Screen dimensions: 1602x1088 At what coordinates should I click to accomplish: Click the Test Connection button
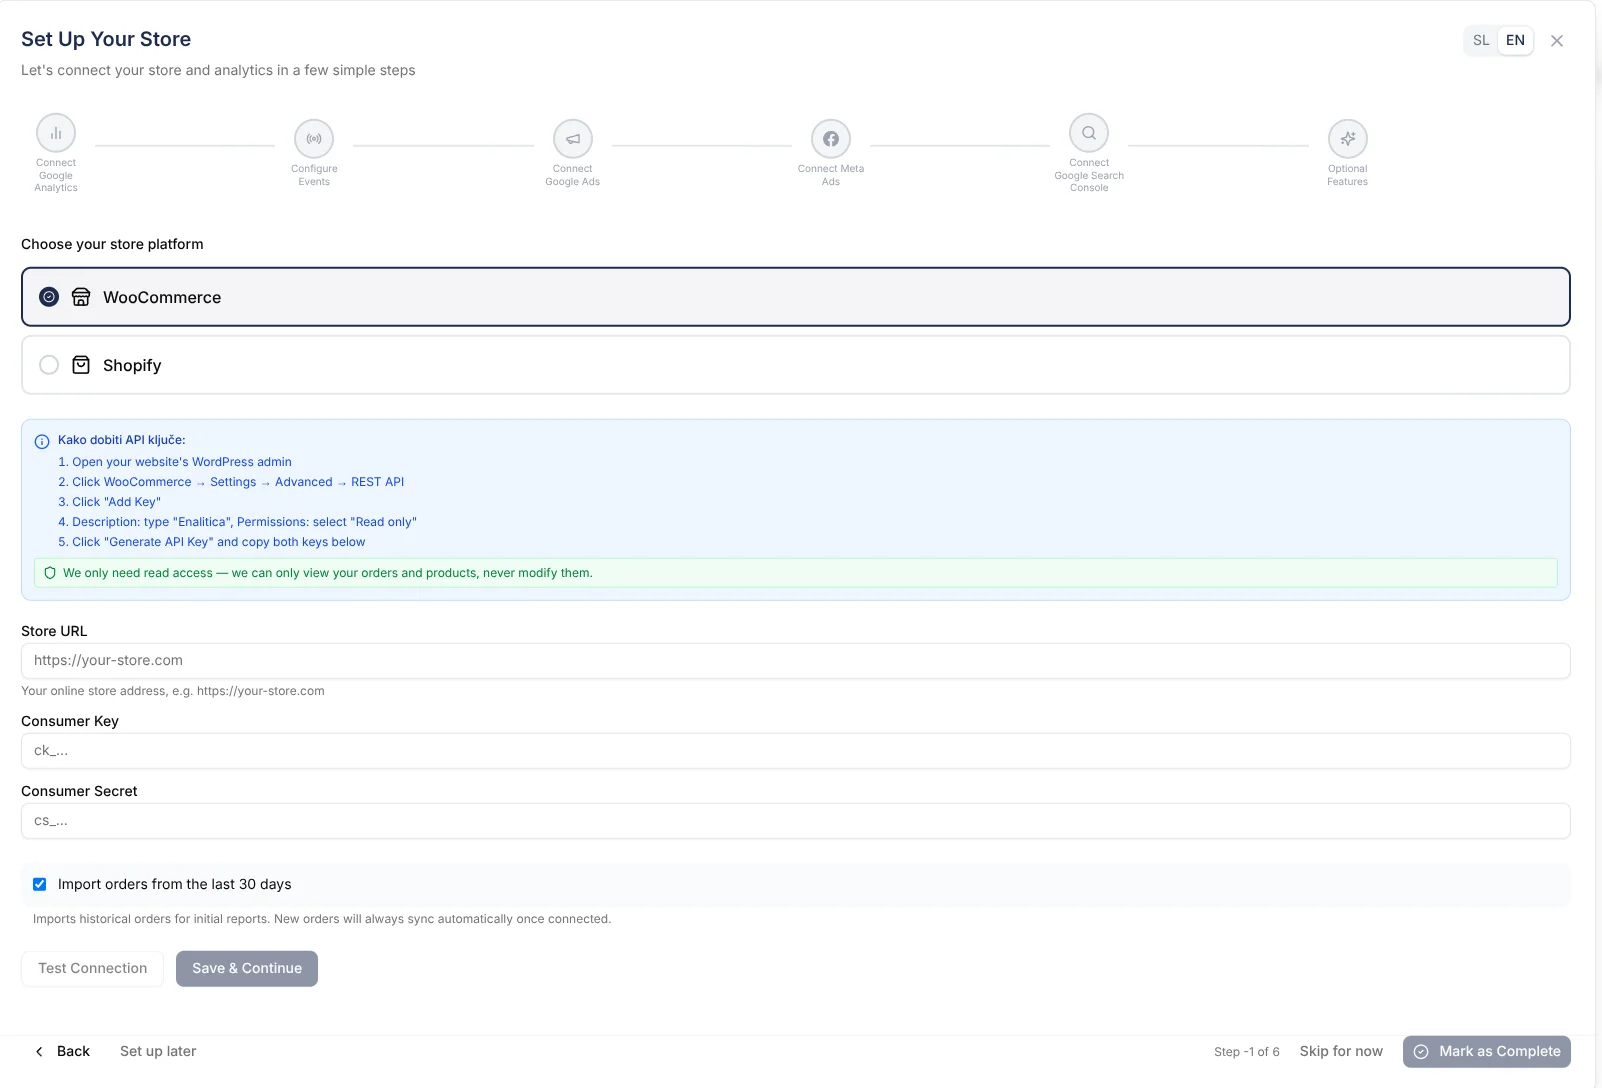click(x=92, y=968)
